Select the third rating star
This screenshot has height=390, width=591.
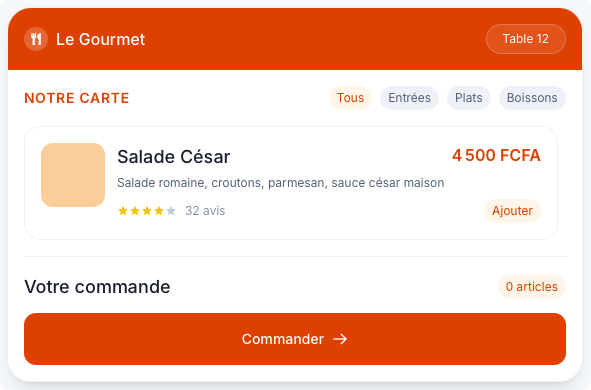coord(147,211)
